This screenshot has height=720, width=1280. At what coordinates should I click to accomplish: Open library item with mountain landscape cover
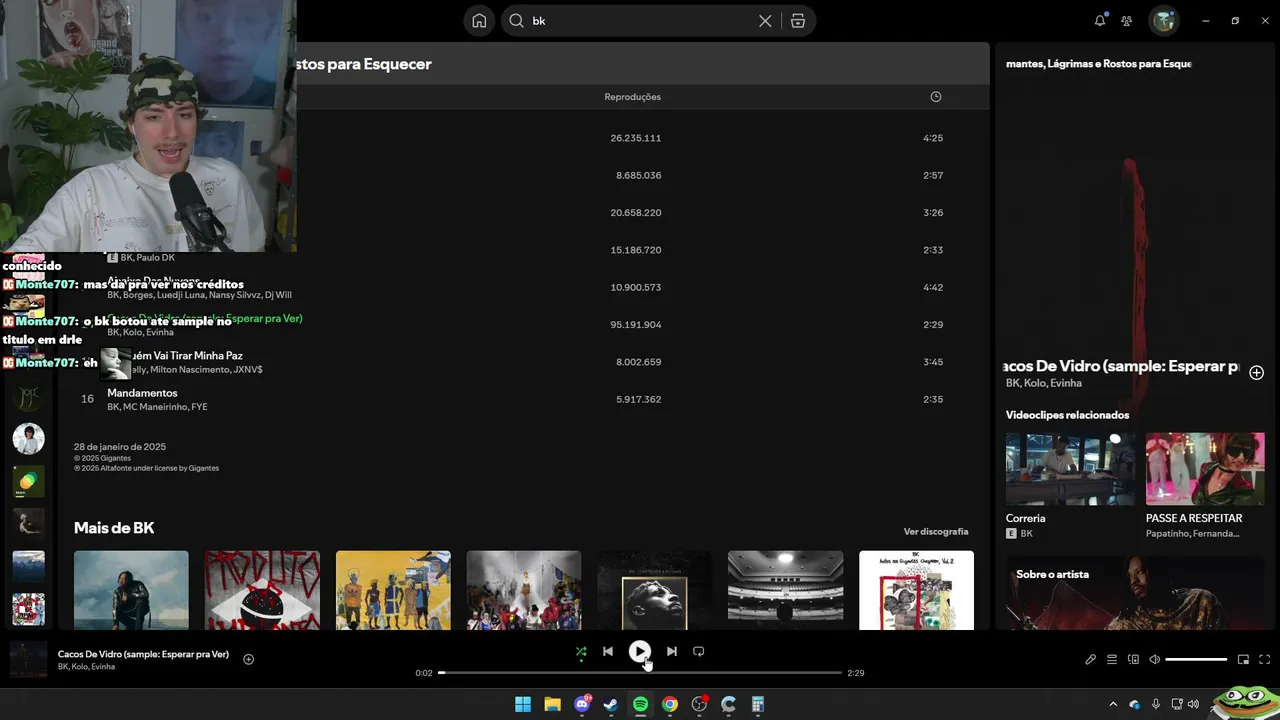tap(28, 566)
